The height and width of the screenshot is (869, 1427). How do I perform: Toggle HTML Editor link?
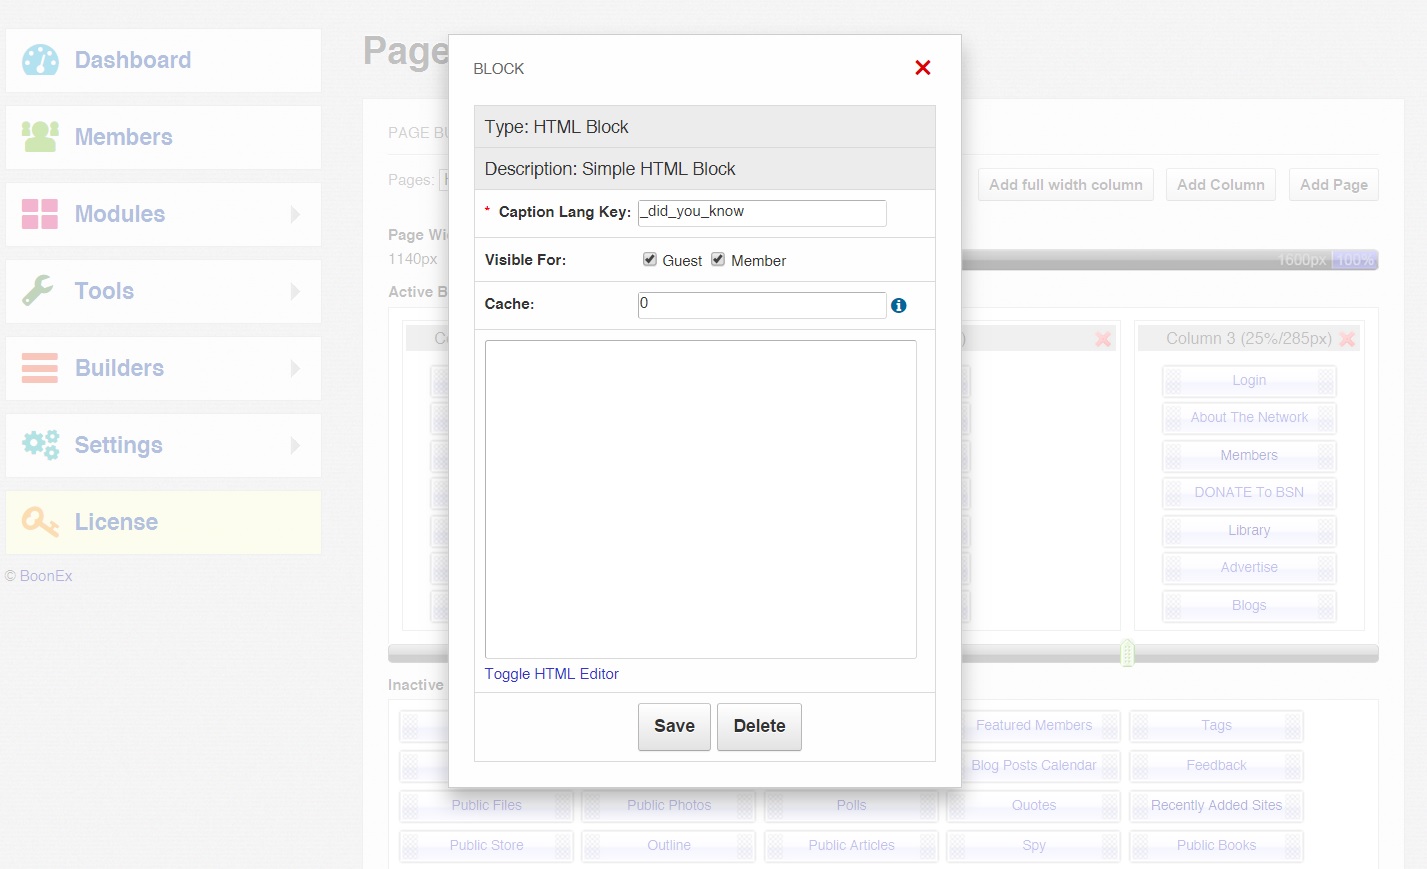pos(551,674)
